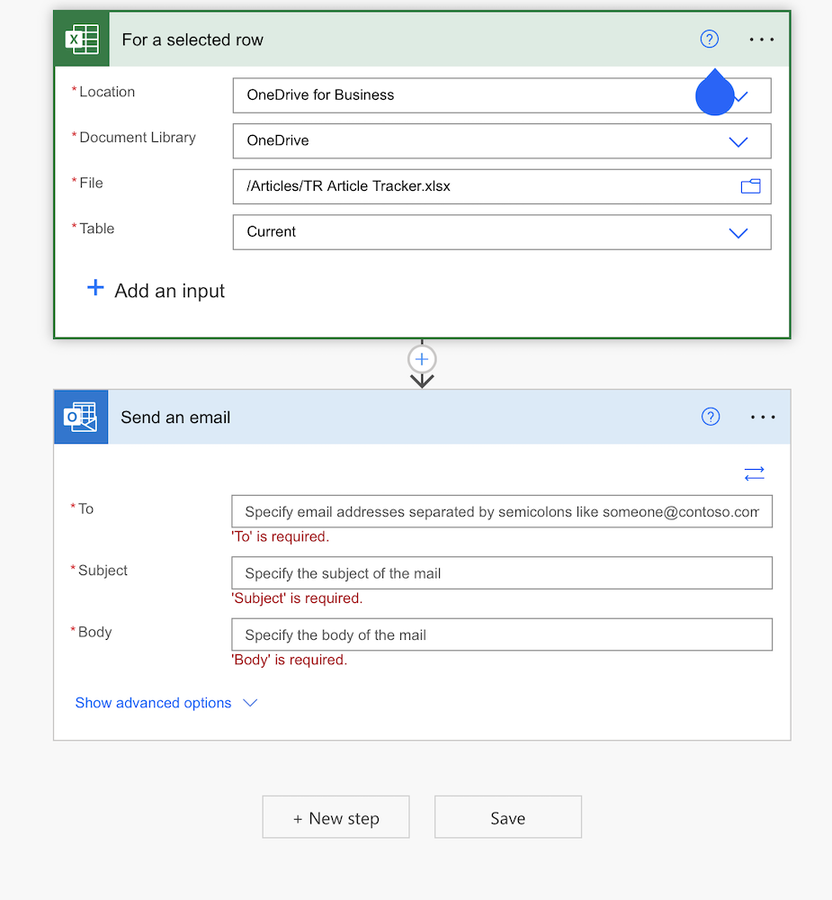Viewport: 832px width, 900px height.
Task: Click the insert step plus icon between actions
Action: [x=421, y=360]
